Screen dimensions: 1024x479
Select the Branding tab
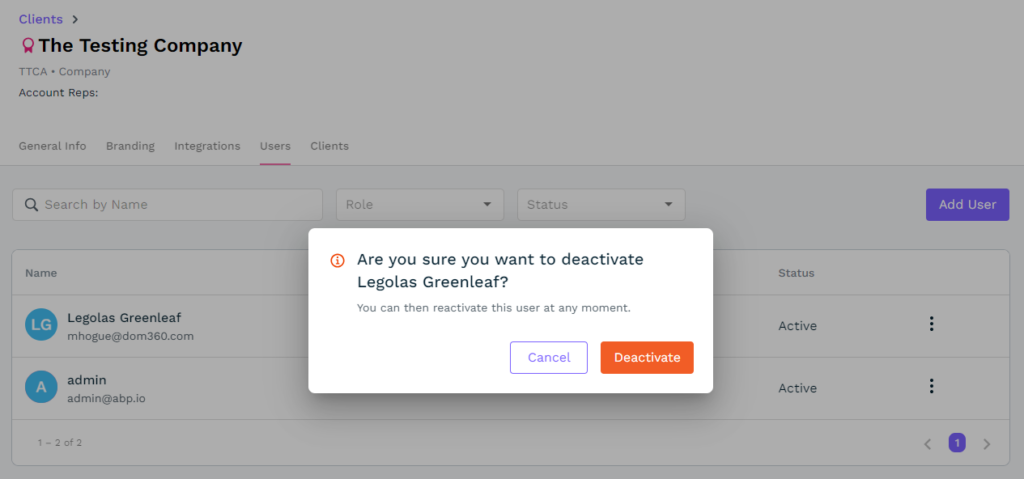130,146
